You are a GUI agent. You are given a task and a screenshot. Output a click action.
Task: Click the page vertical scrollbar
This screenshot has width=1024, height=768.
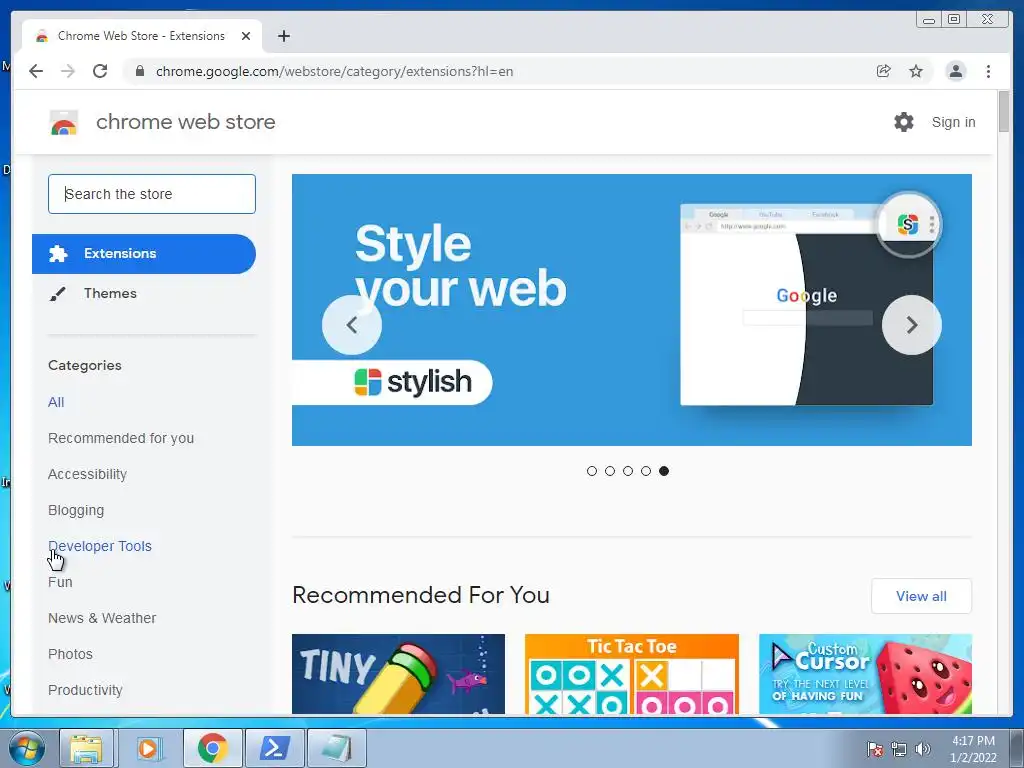1004,112
